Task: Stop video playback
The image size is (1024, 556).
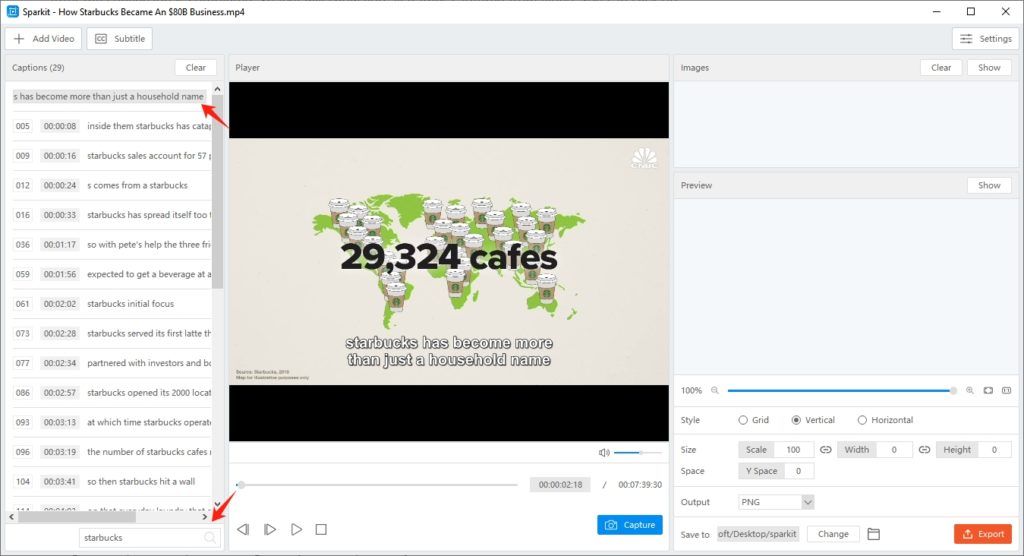Action: pyautogui.click(x=321, y=529)
